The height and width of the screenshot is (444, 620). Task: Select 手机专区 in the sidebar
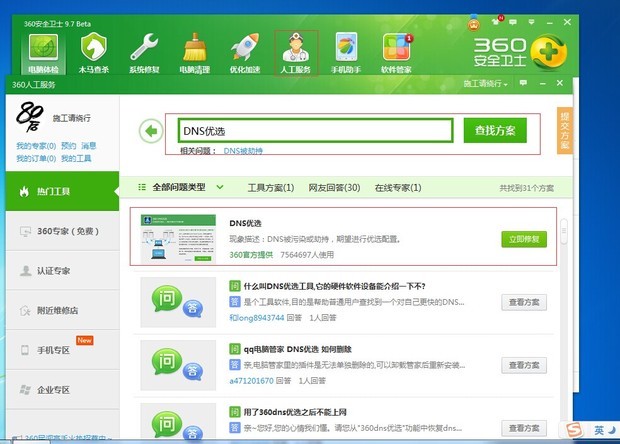pyautogui.click(x=62, y=350)
